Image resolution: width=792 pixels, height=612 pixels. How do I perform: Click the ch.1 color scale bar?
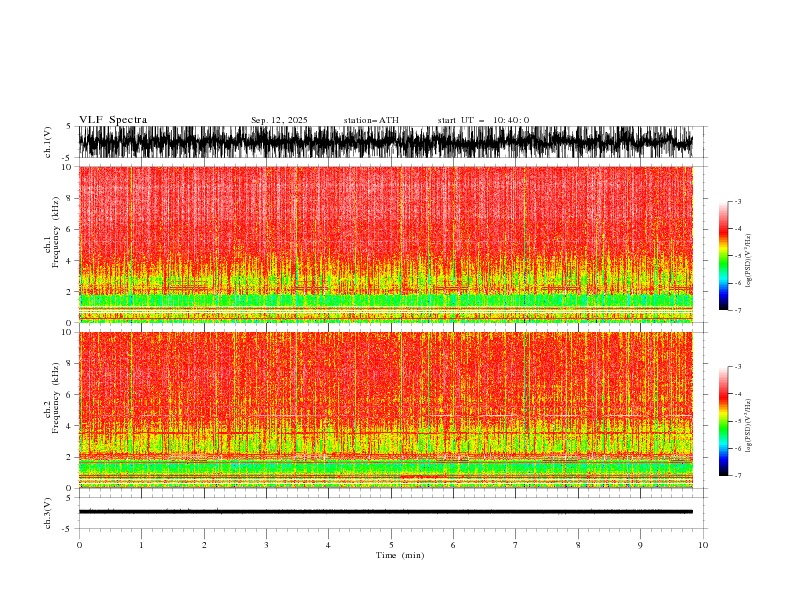[723, 256]
